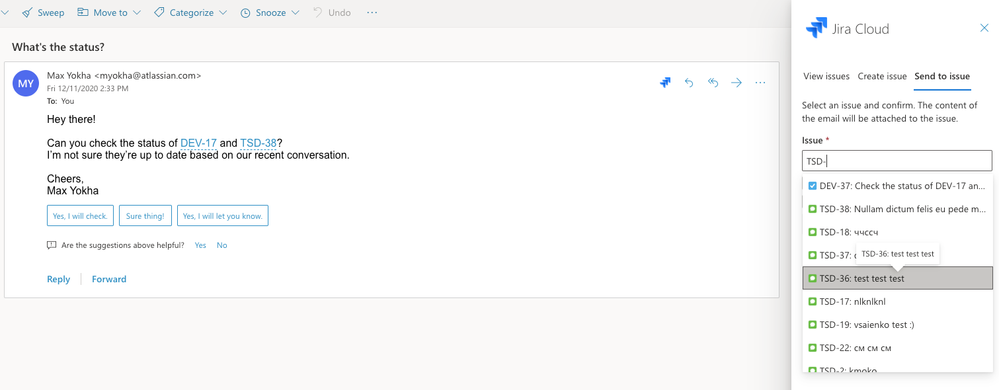
Task: Click the sender name Max Yokha
Action: [x=69, y=75]
